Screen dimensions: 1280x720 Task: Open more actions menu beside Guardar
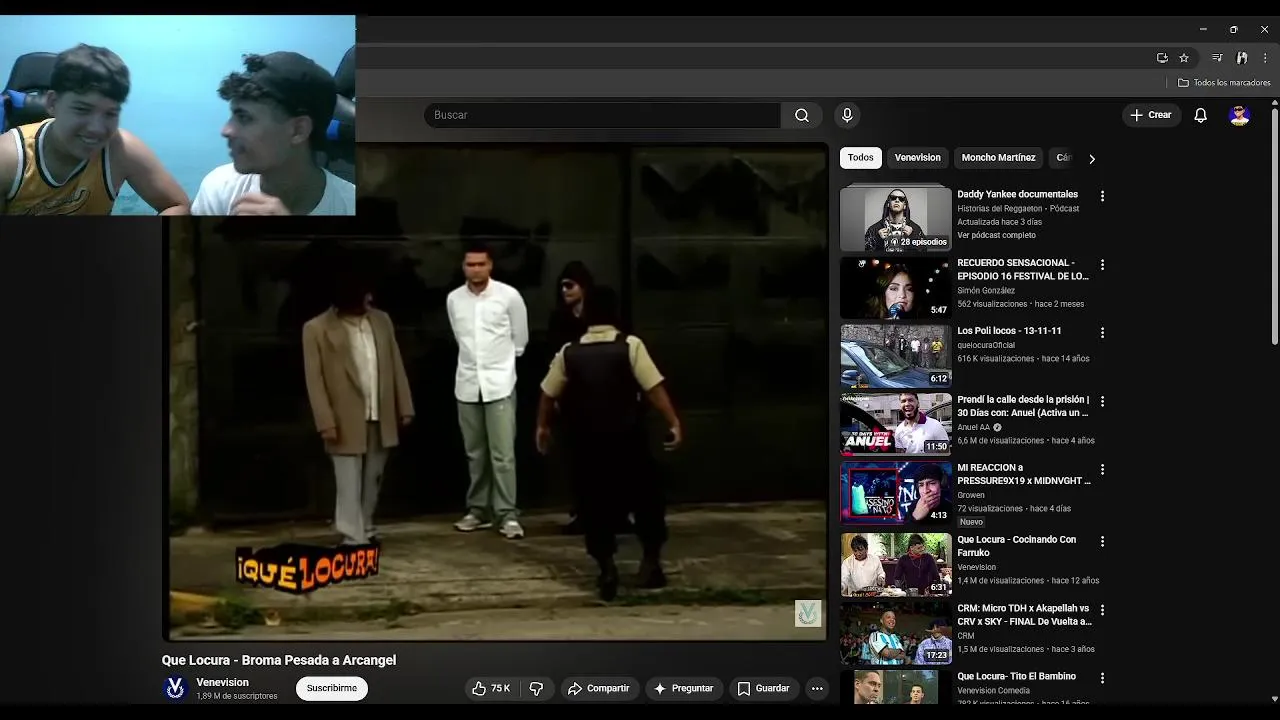pyautogui.click(x=817, y=688)
